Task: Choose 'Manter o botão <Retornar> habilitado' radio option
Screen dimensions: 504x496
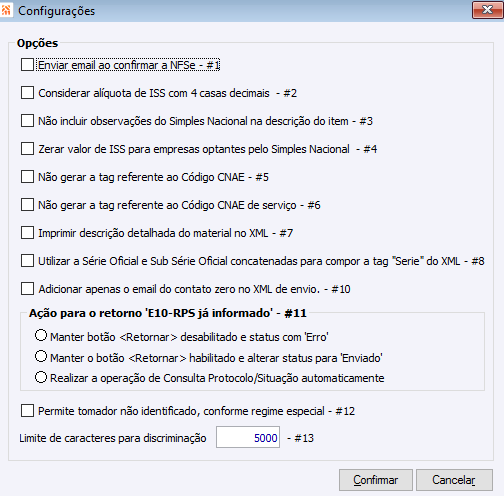Action: (41, 357)
